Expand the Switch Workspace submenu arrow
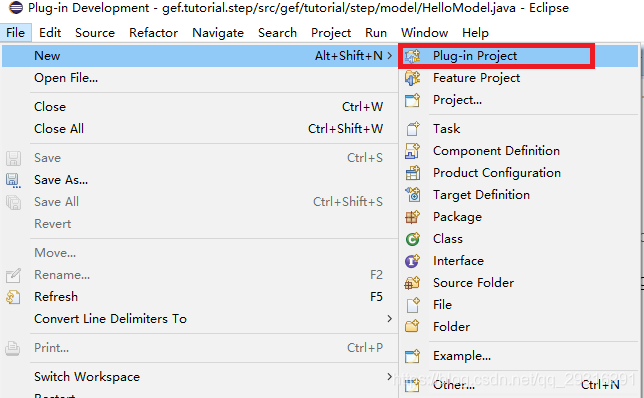Viewport: 644px width, 398px height. click(390, 377)
